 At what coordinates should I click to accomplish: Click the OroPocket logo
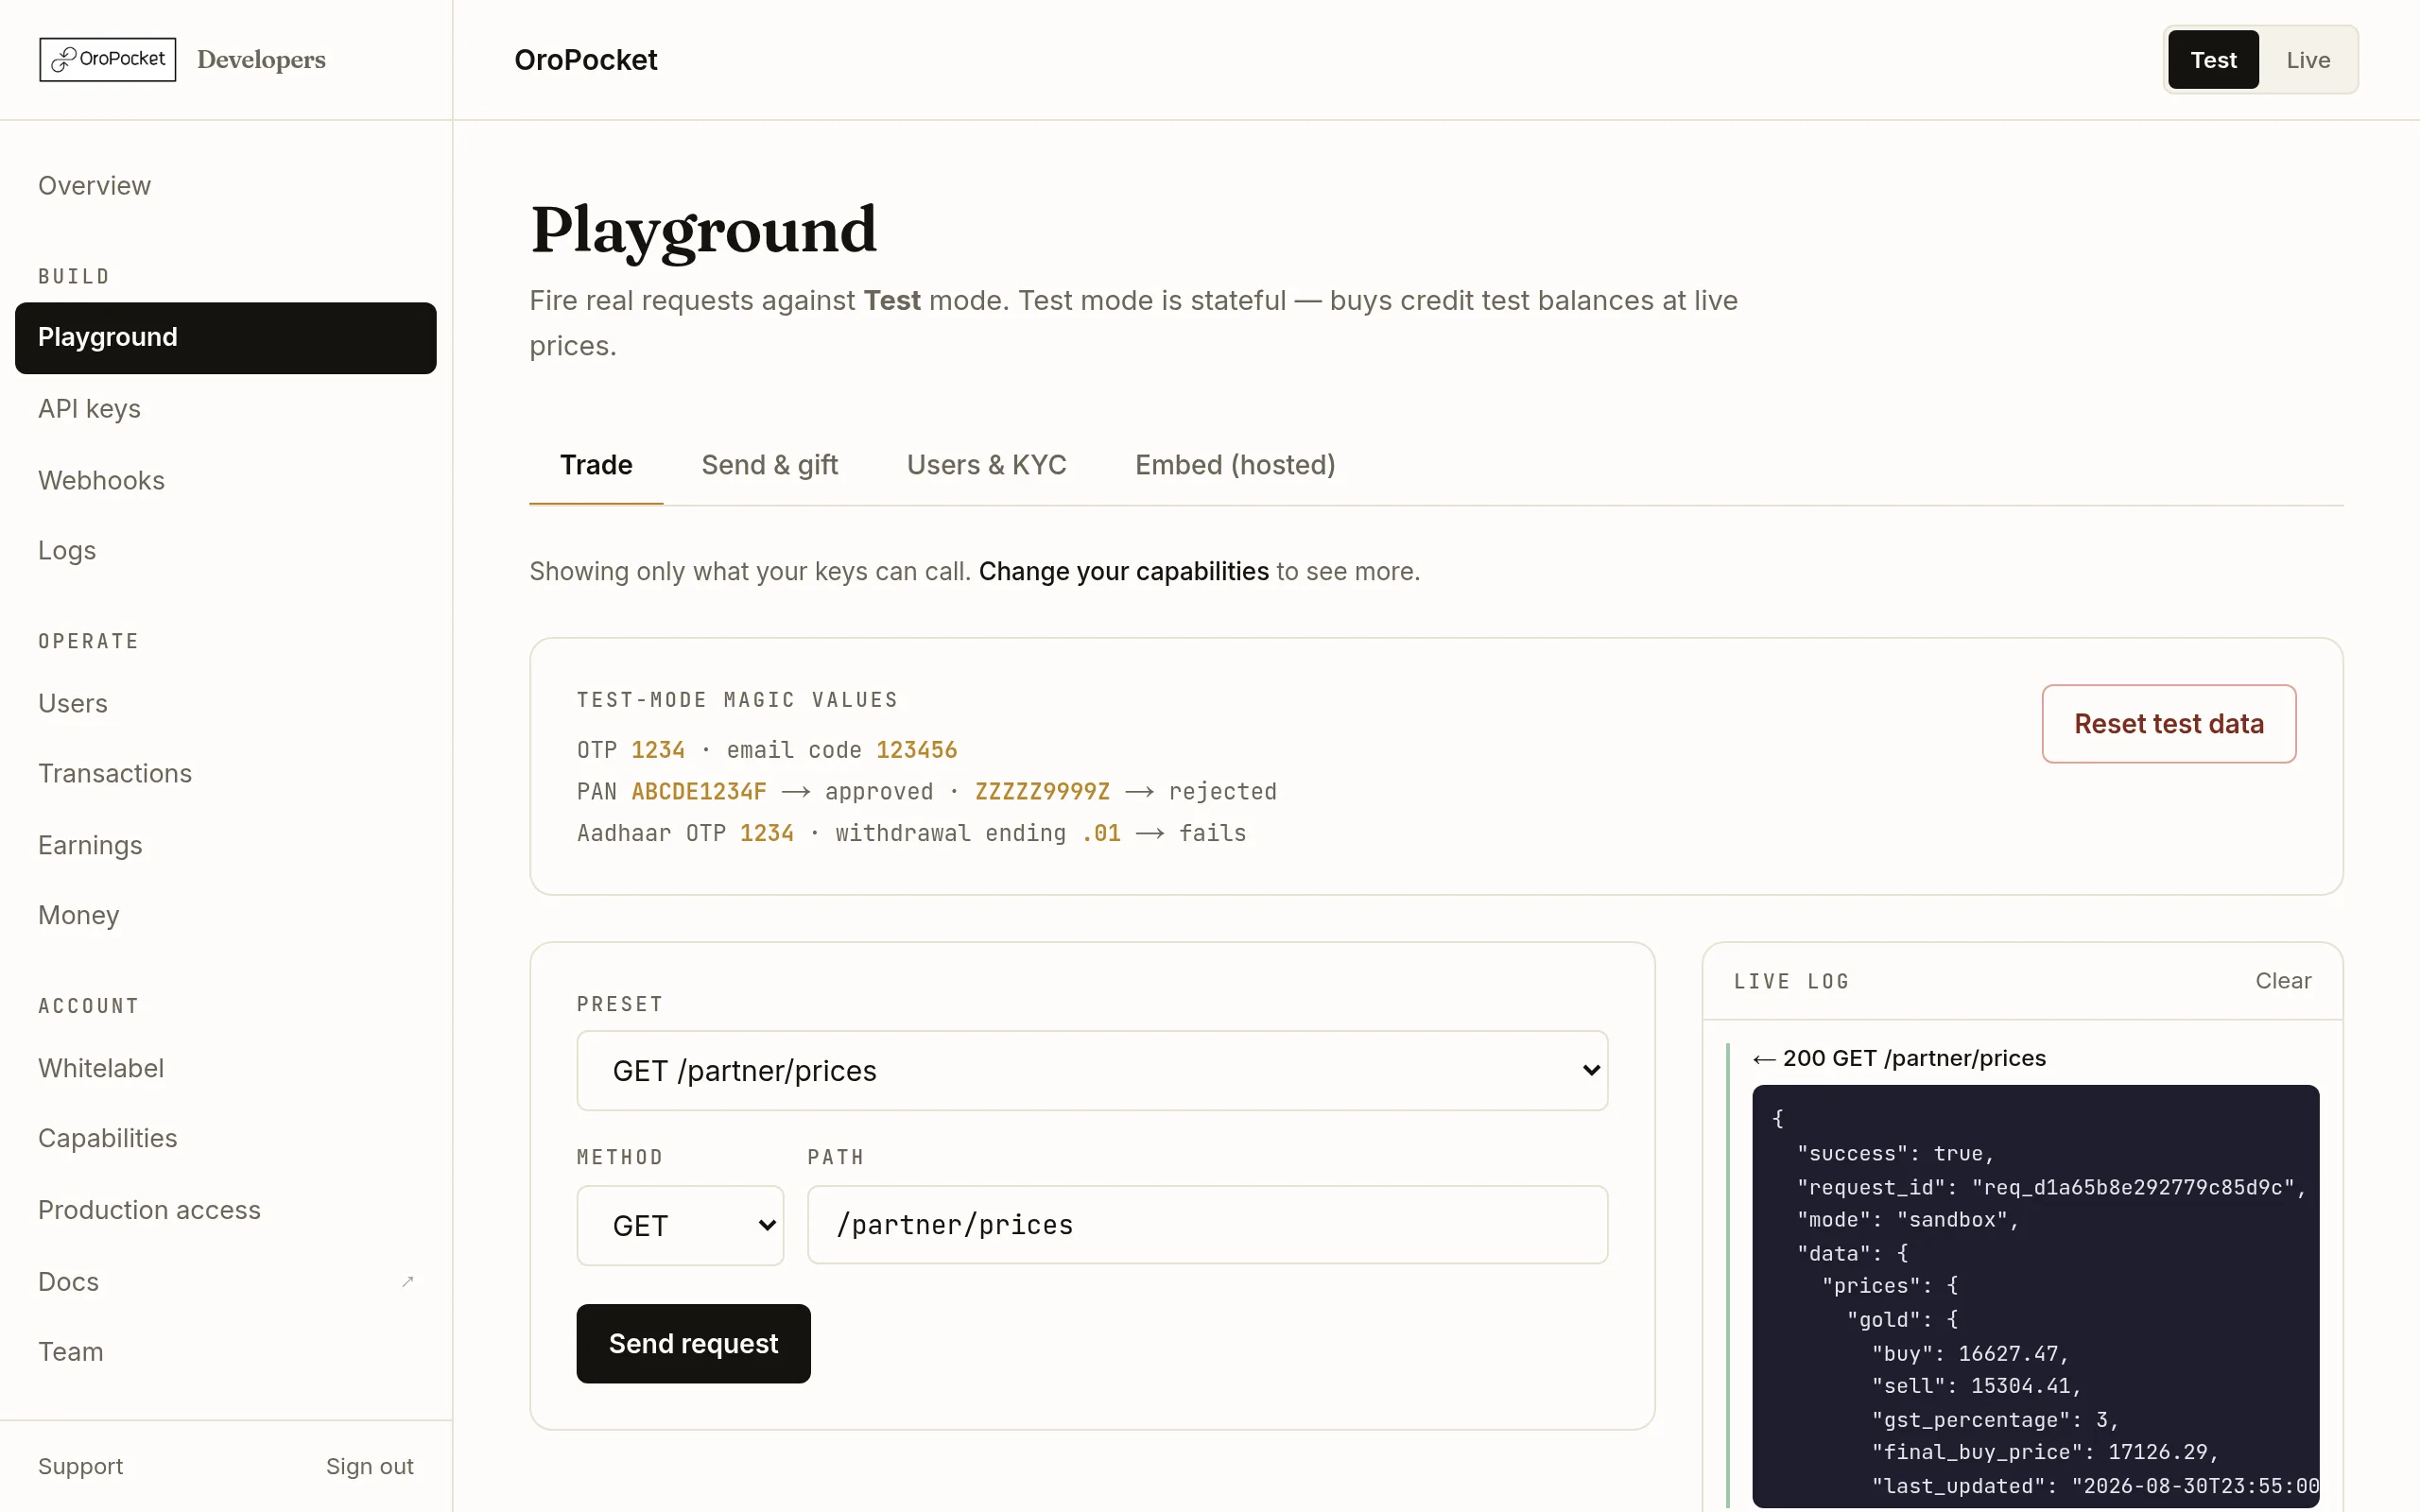[108, 60]
